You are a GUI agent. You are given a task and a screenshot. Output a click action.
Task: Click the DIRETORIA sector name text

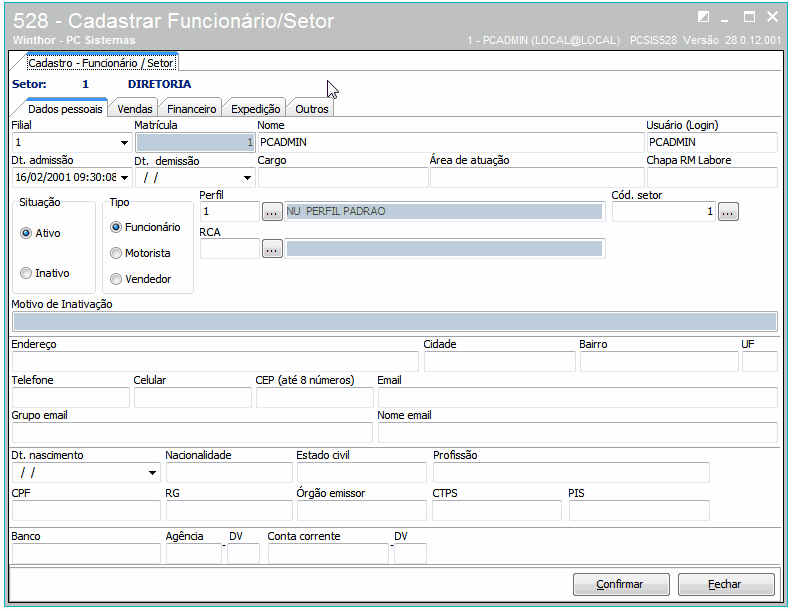pos(159,84)
